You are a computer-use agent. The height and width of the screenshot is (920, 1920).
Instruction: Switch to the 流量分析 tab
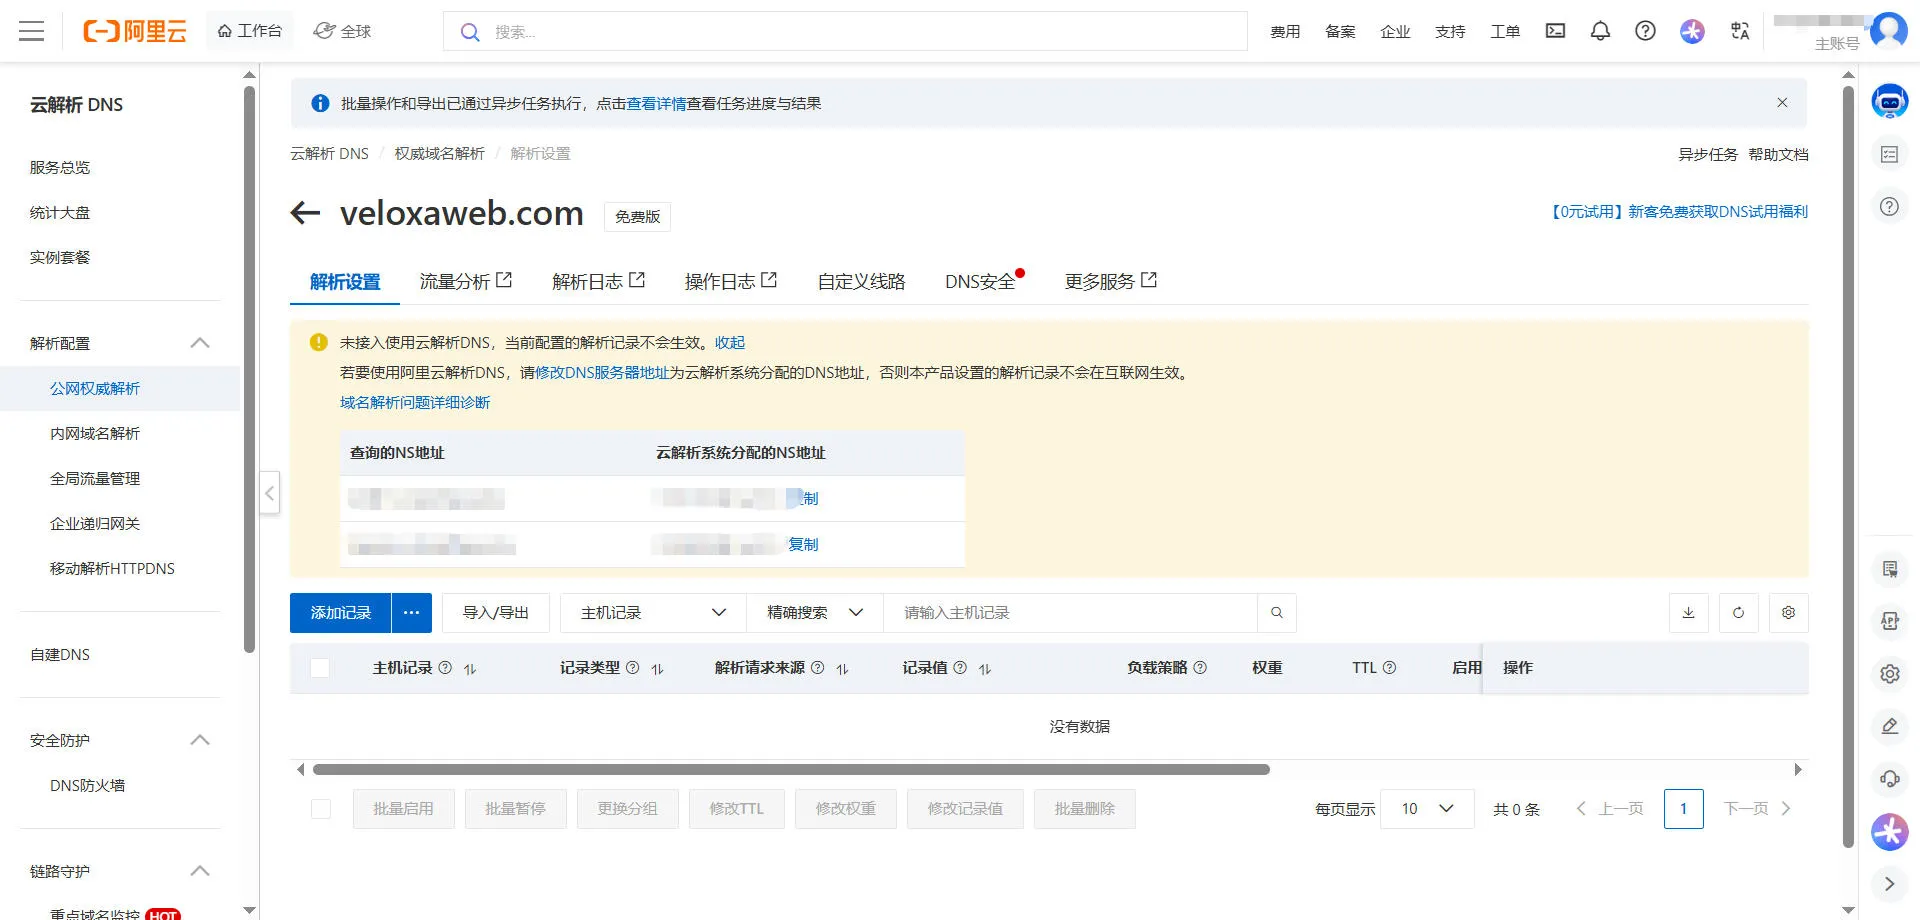455,281
